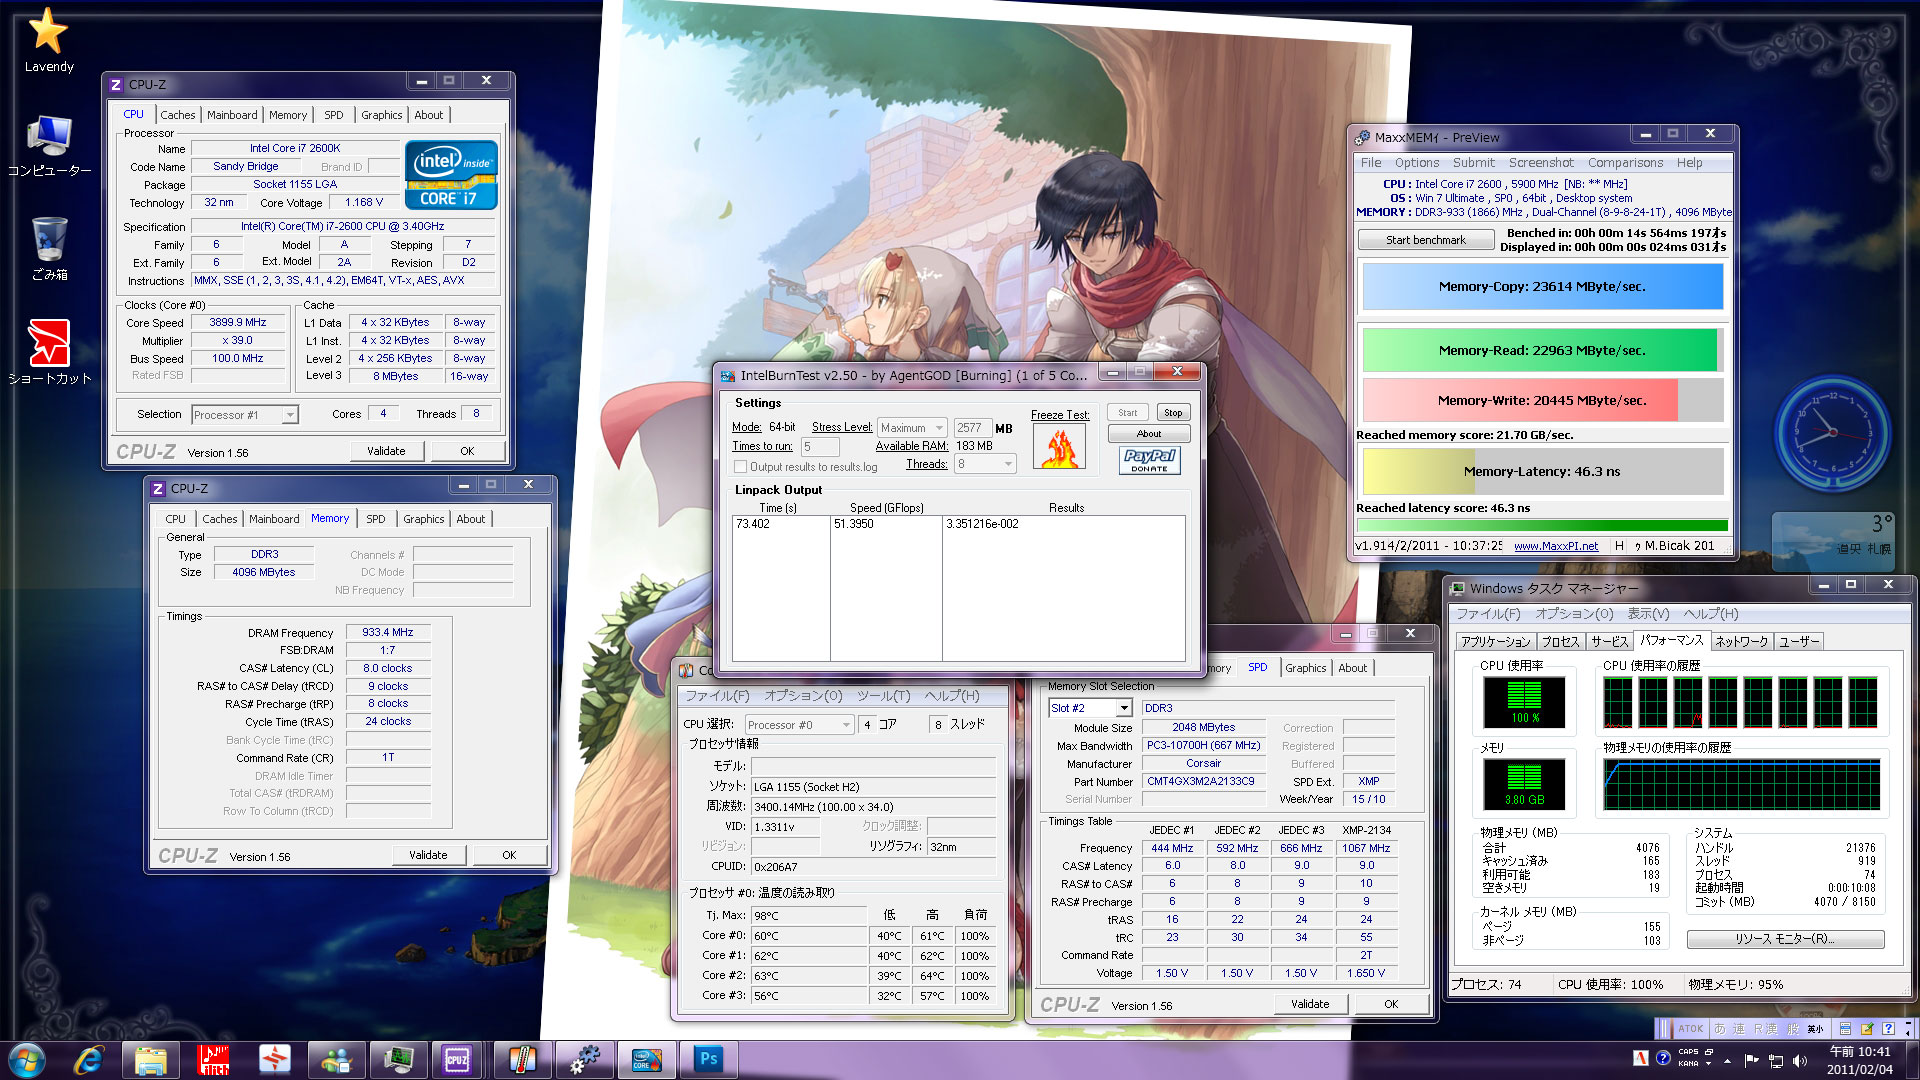Select Memory-Copy: 23614 MByte/sec. bar
This screenshot has width=1920, height=1080.
tap(1541, 287)
